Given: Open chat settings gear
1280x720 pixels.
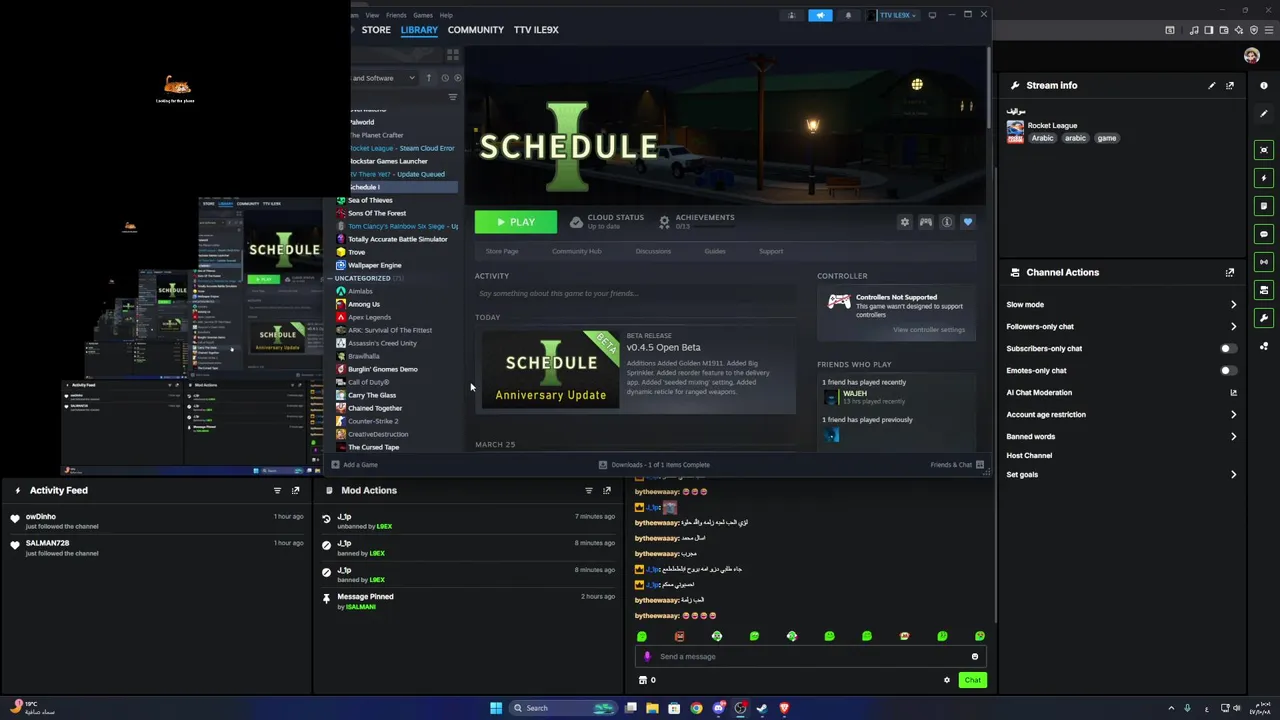Looking at the screenshot, I should (x=947, y=680).
